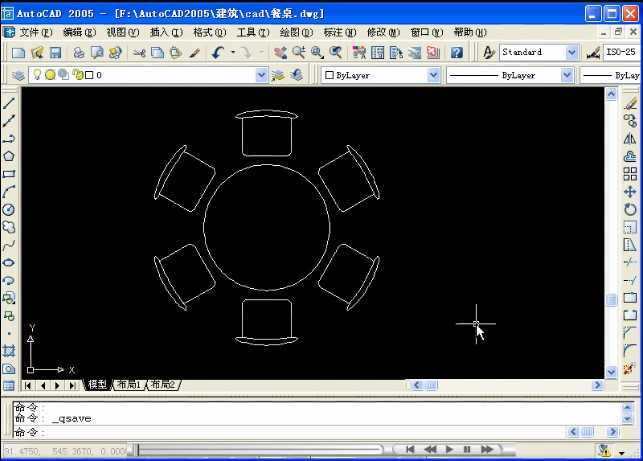Click the video player play button
Image resolution: width=643 pixels, height=461 pixels.
(449, 450)
